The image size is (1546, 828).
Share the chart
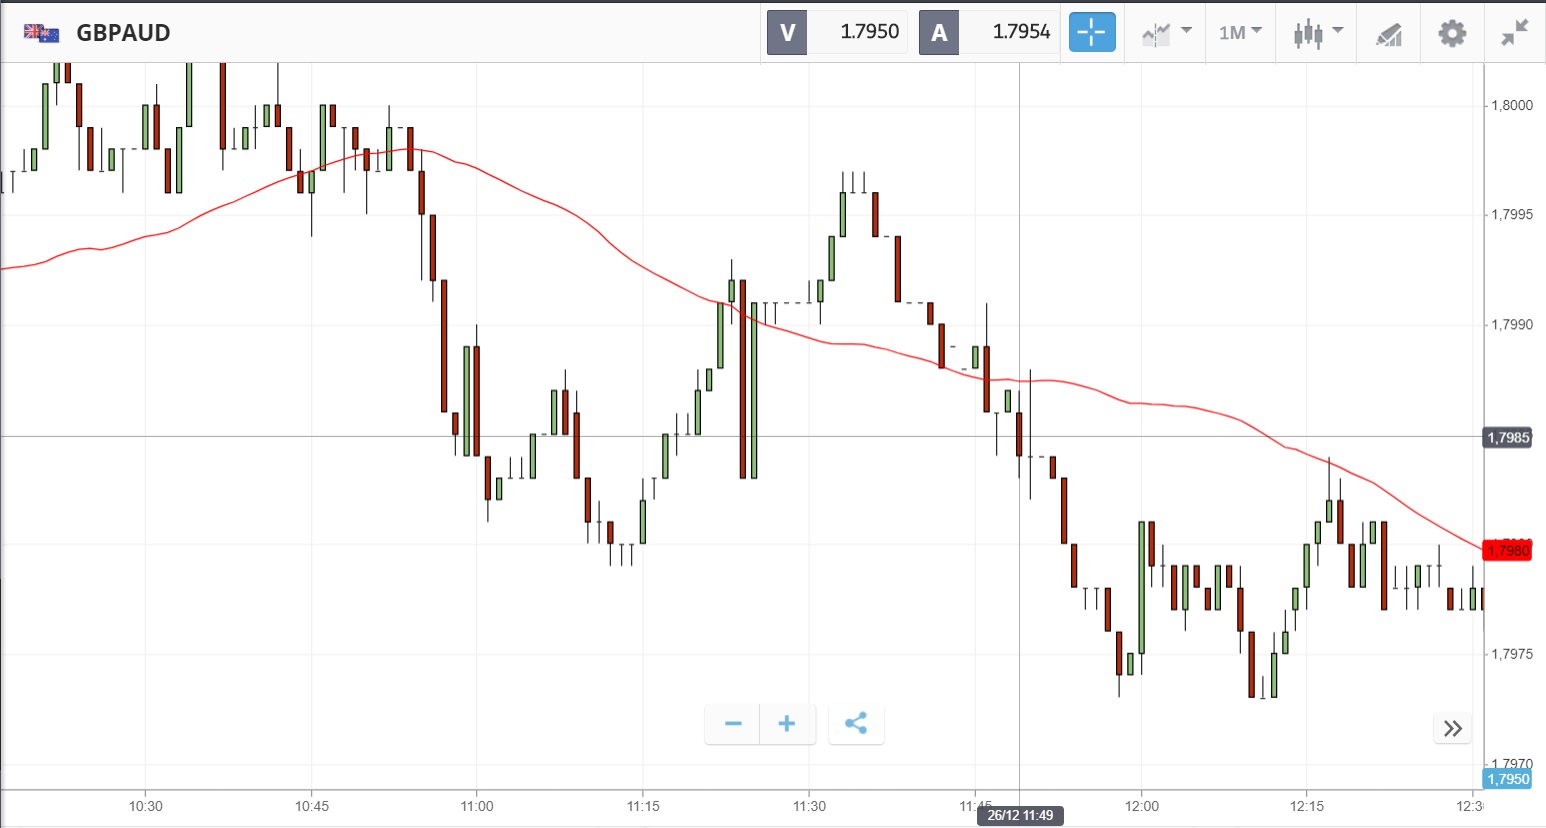(856, 724)
